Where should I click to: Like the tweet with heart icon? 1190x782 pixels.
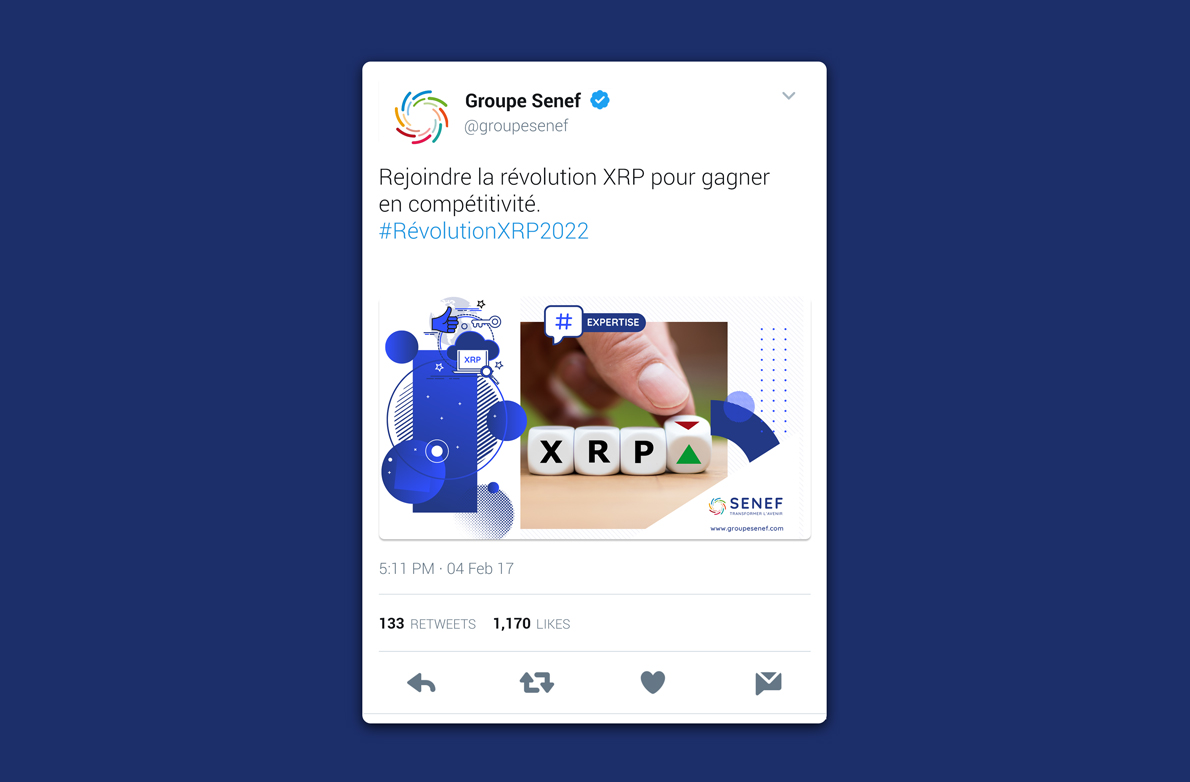(653, 683)
